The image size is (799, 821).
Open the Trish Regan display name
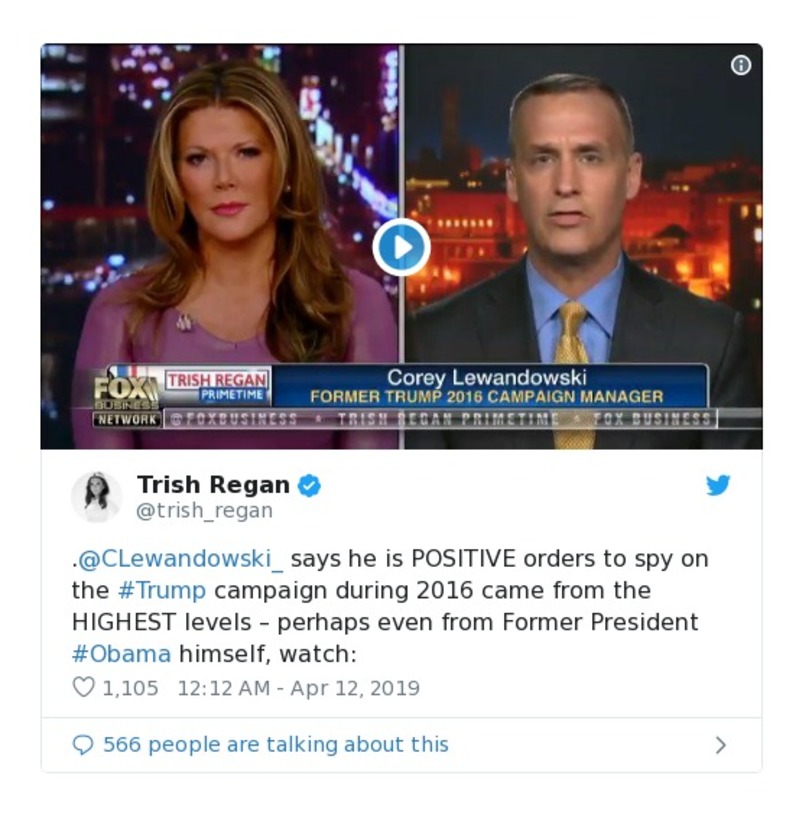[x=213, y=485]
